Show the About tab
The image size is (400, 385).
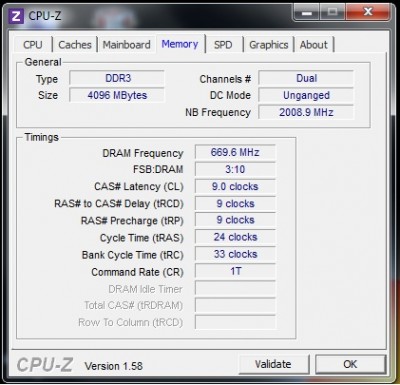tap(314, 45)
